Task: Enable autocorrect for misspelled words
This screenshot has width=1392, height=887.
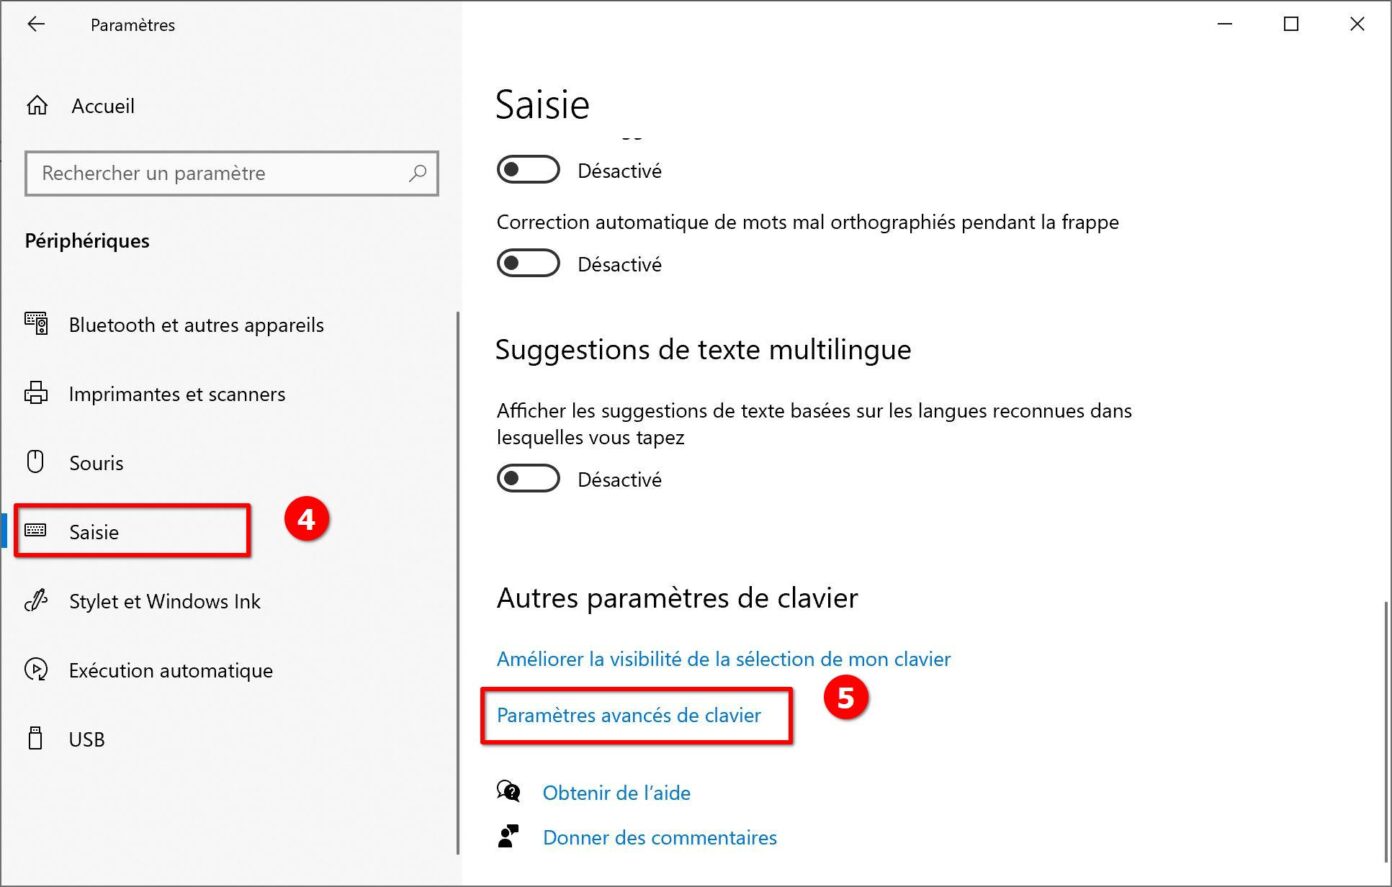Action: [x=528, y=263]
